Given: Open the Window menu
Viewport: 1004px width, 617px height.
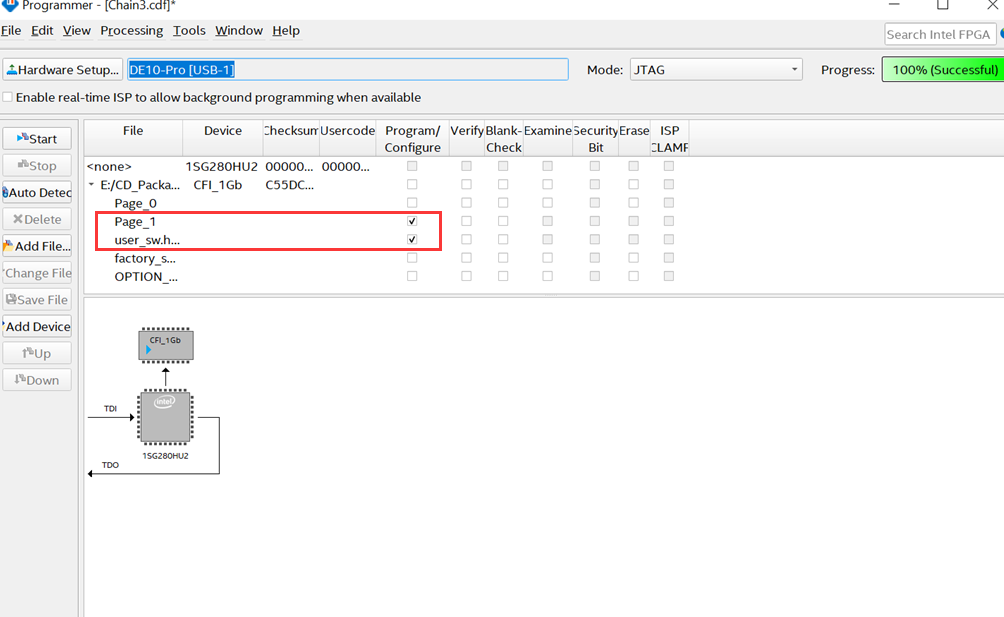Looking at the screenshot, I should pyautogui.click(x=239, y=31).
